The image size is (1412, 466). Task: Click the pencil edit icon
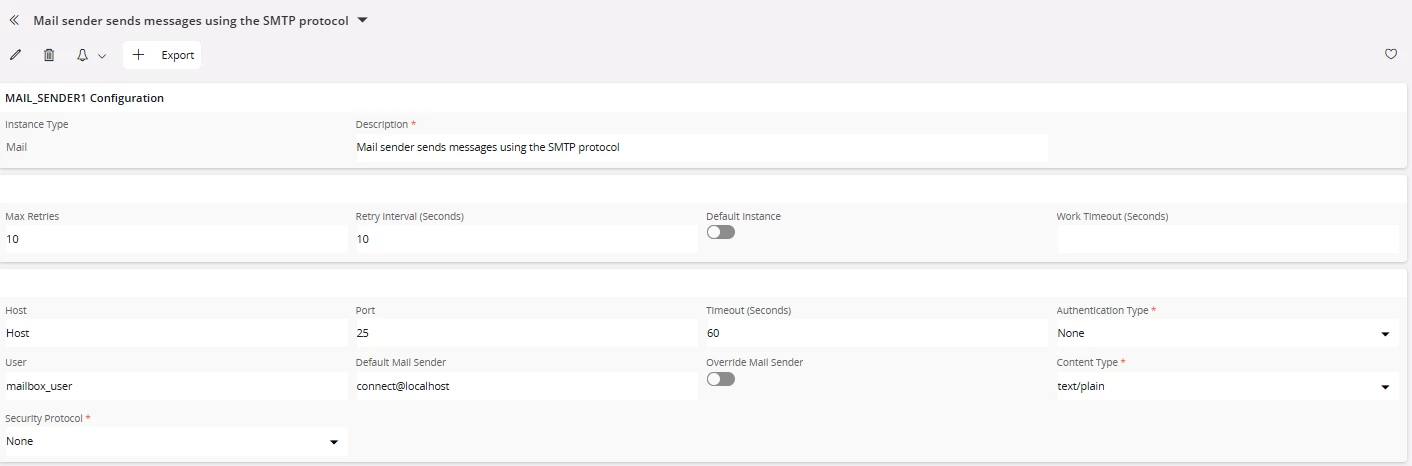tap(15, 55)
